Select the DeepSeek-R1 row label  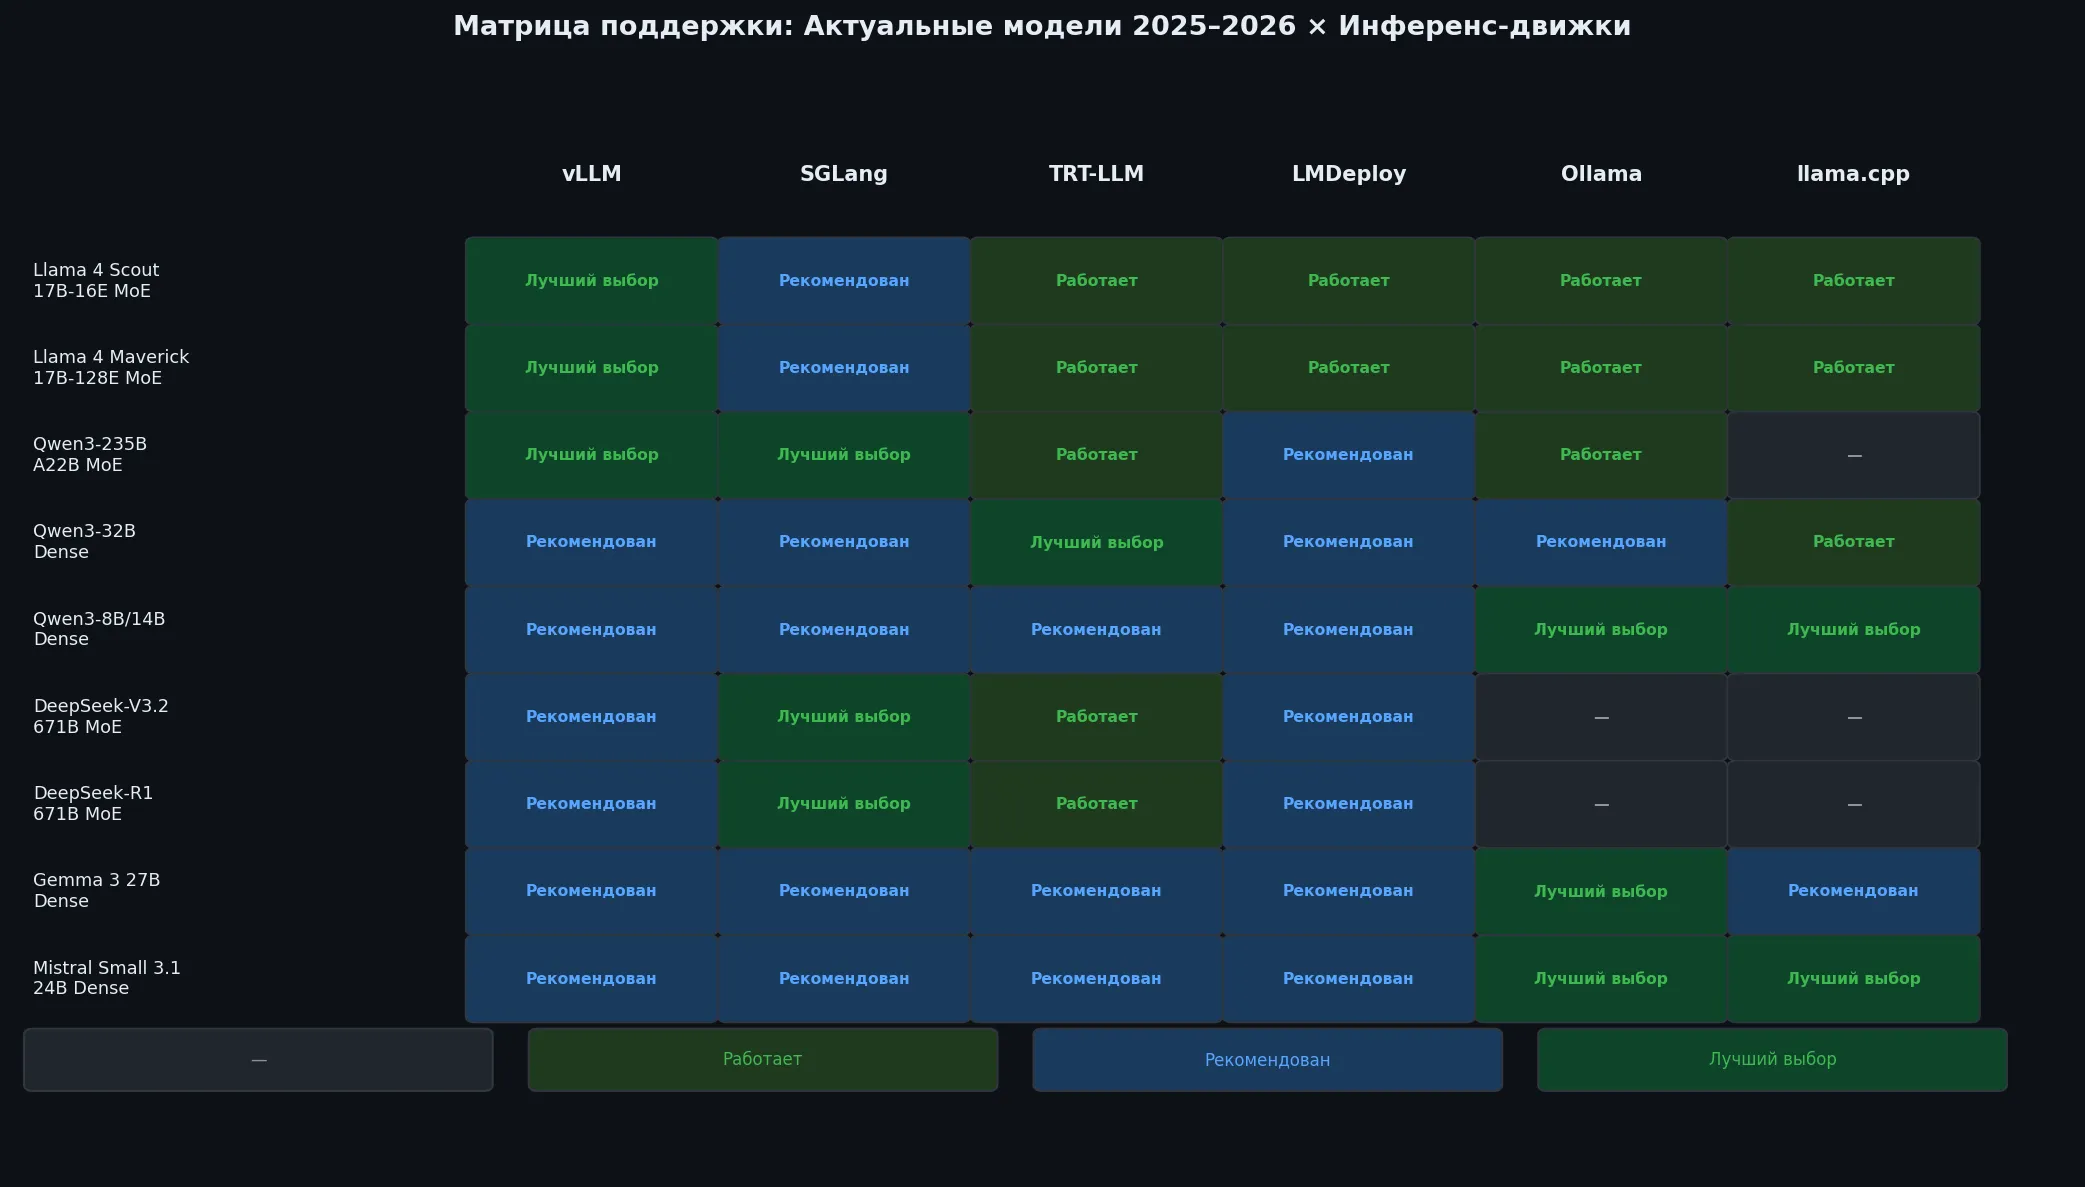point(93,803)
